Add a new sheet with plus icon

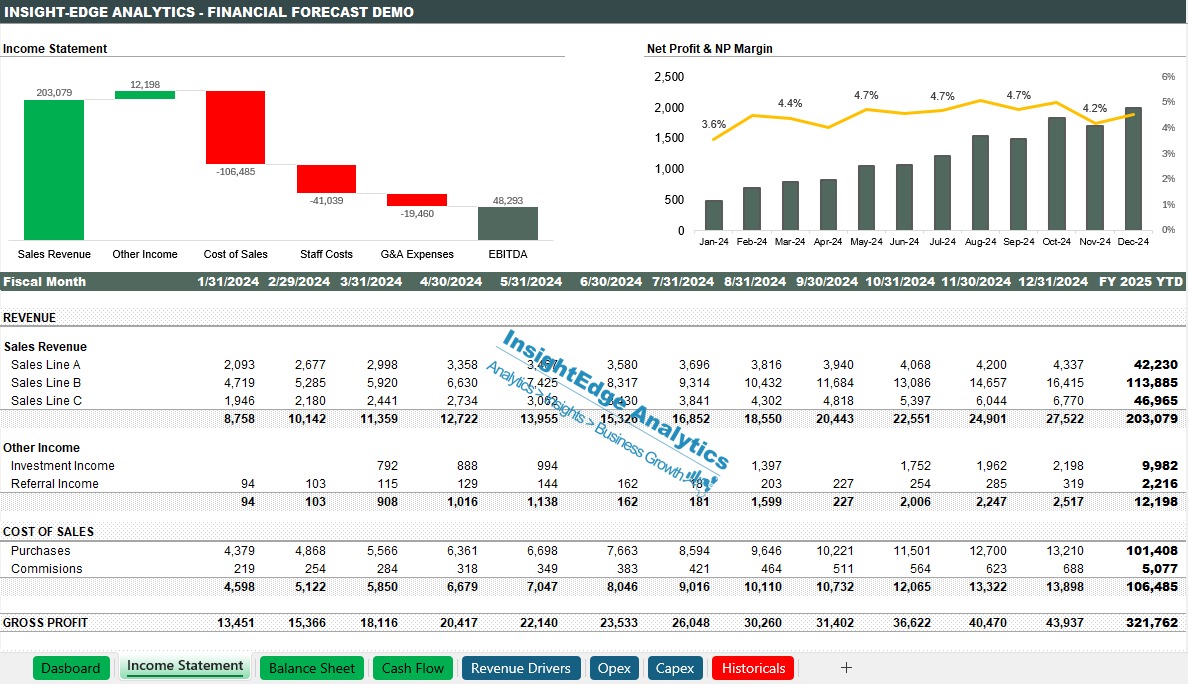[846, 668]
